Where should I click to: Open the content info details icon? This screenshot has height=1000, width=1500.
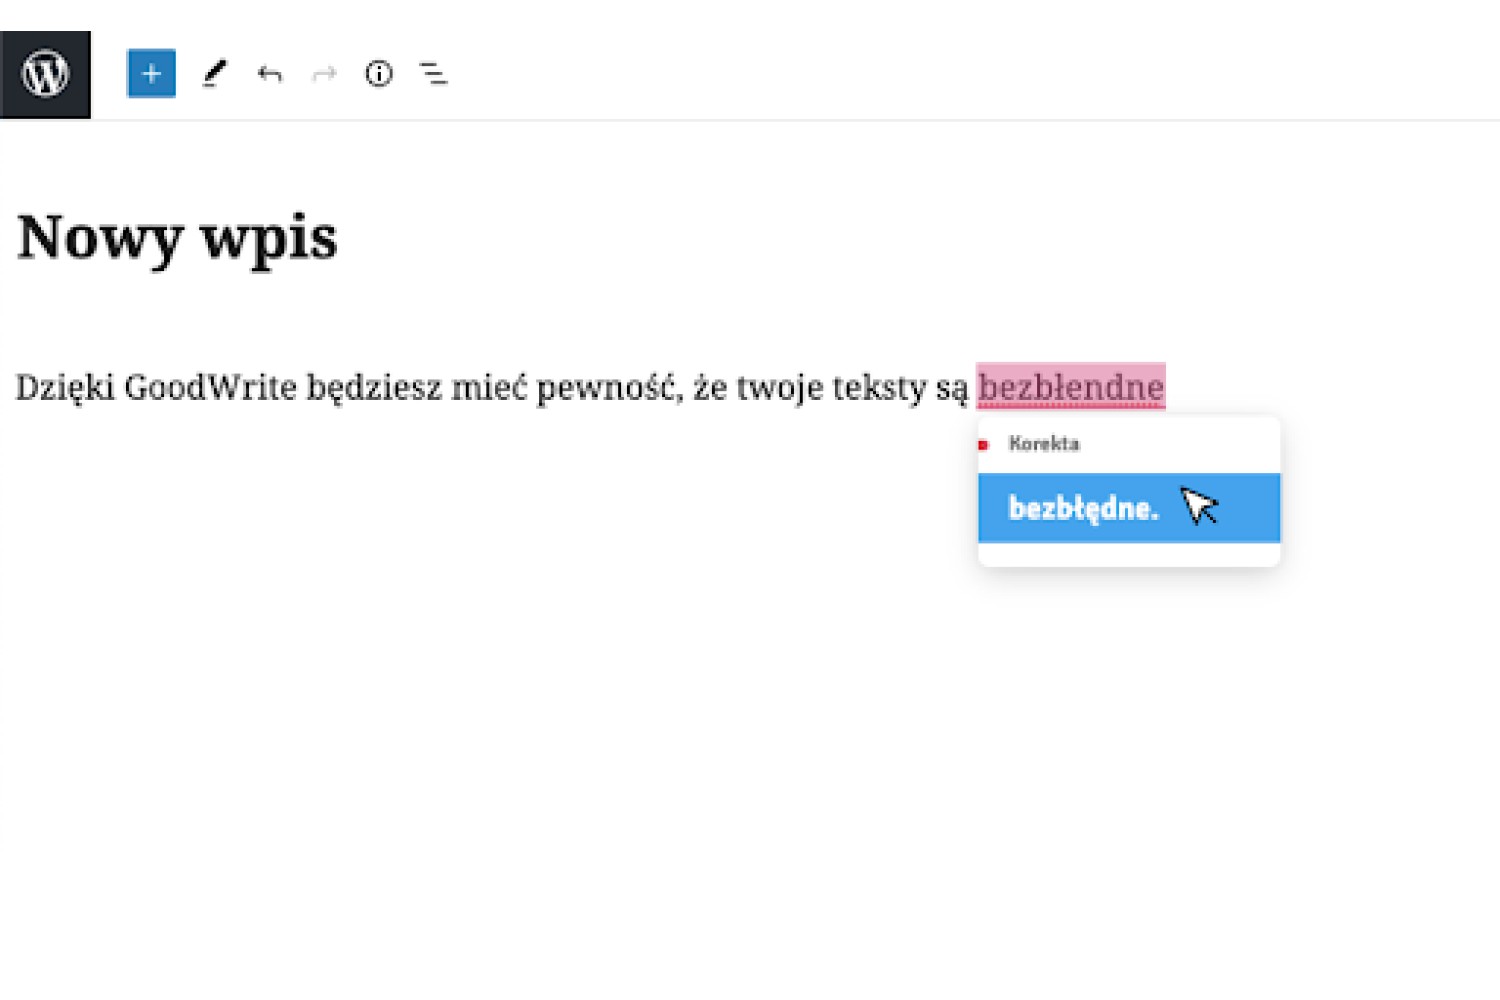[379, 74]
